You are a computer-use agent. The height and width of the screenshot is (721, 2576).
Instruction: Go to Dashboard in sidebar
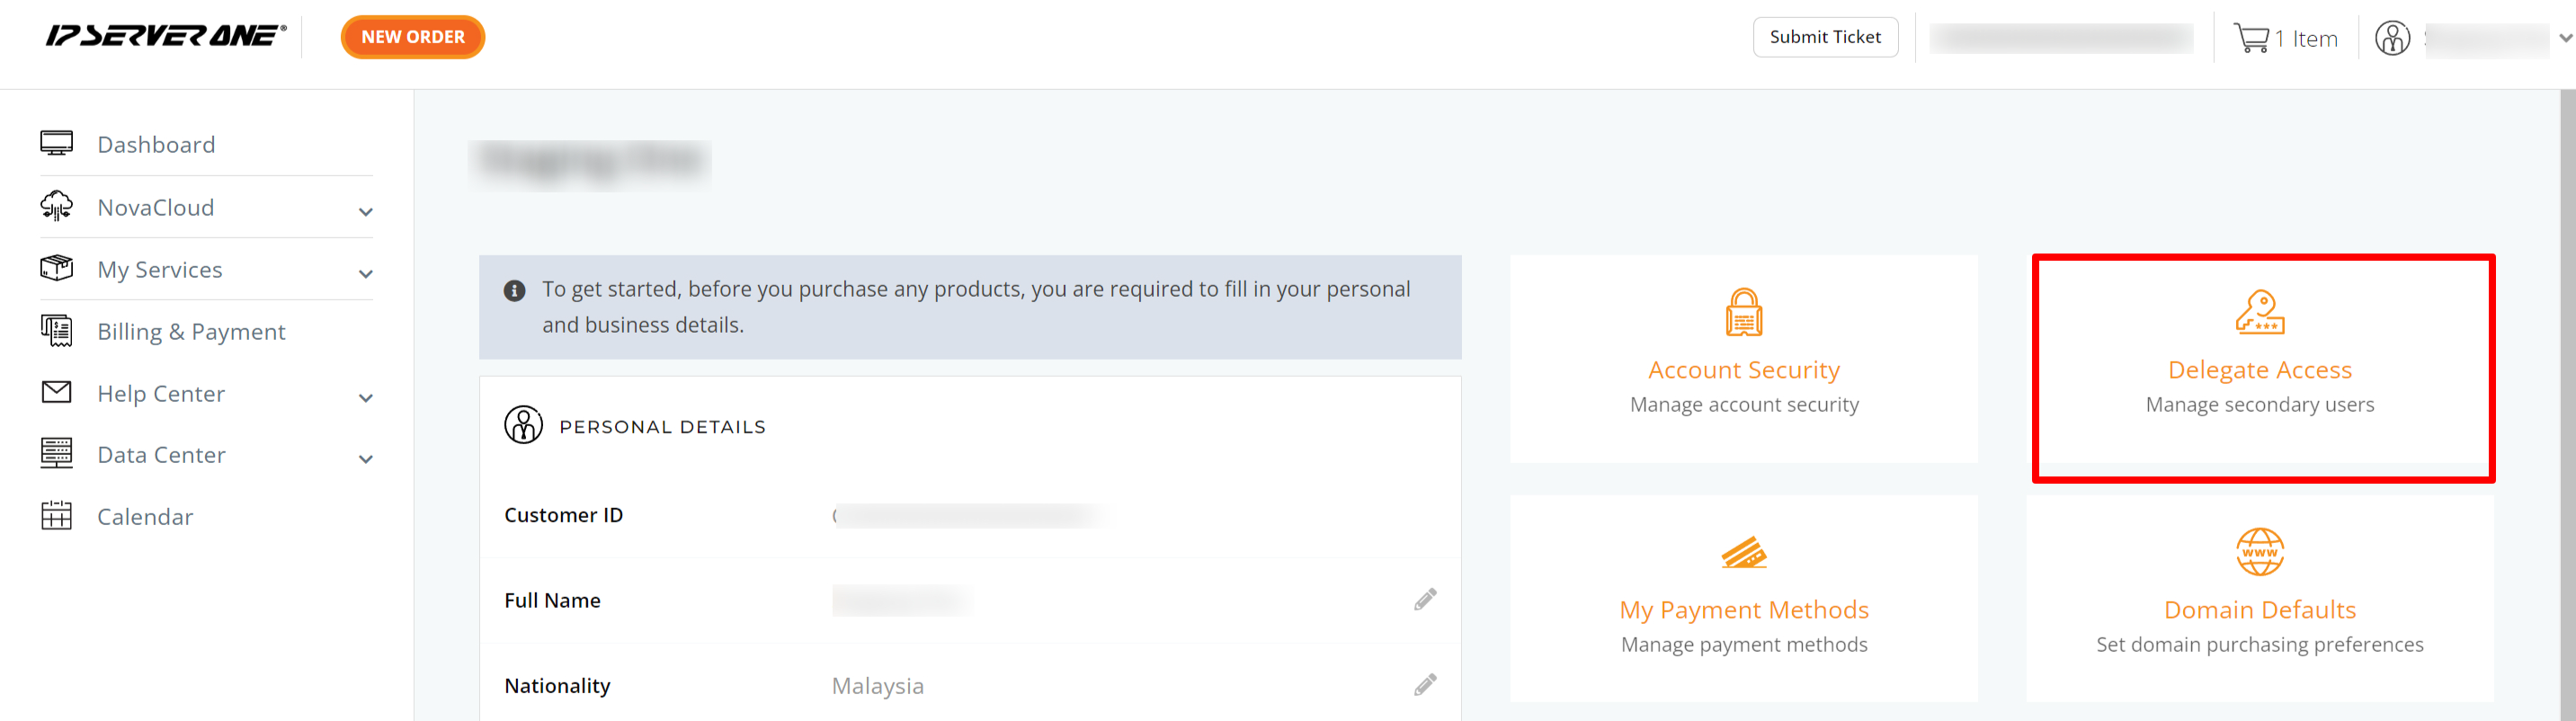click(156, 145)
